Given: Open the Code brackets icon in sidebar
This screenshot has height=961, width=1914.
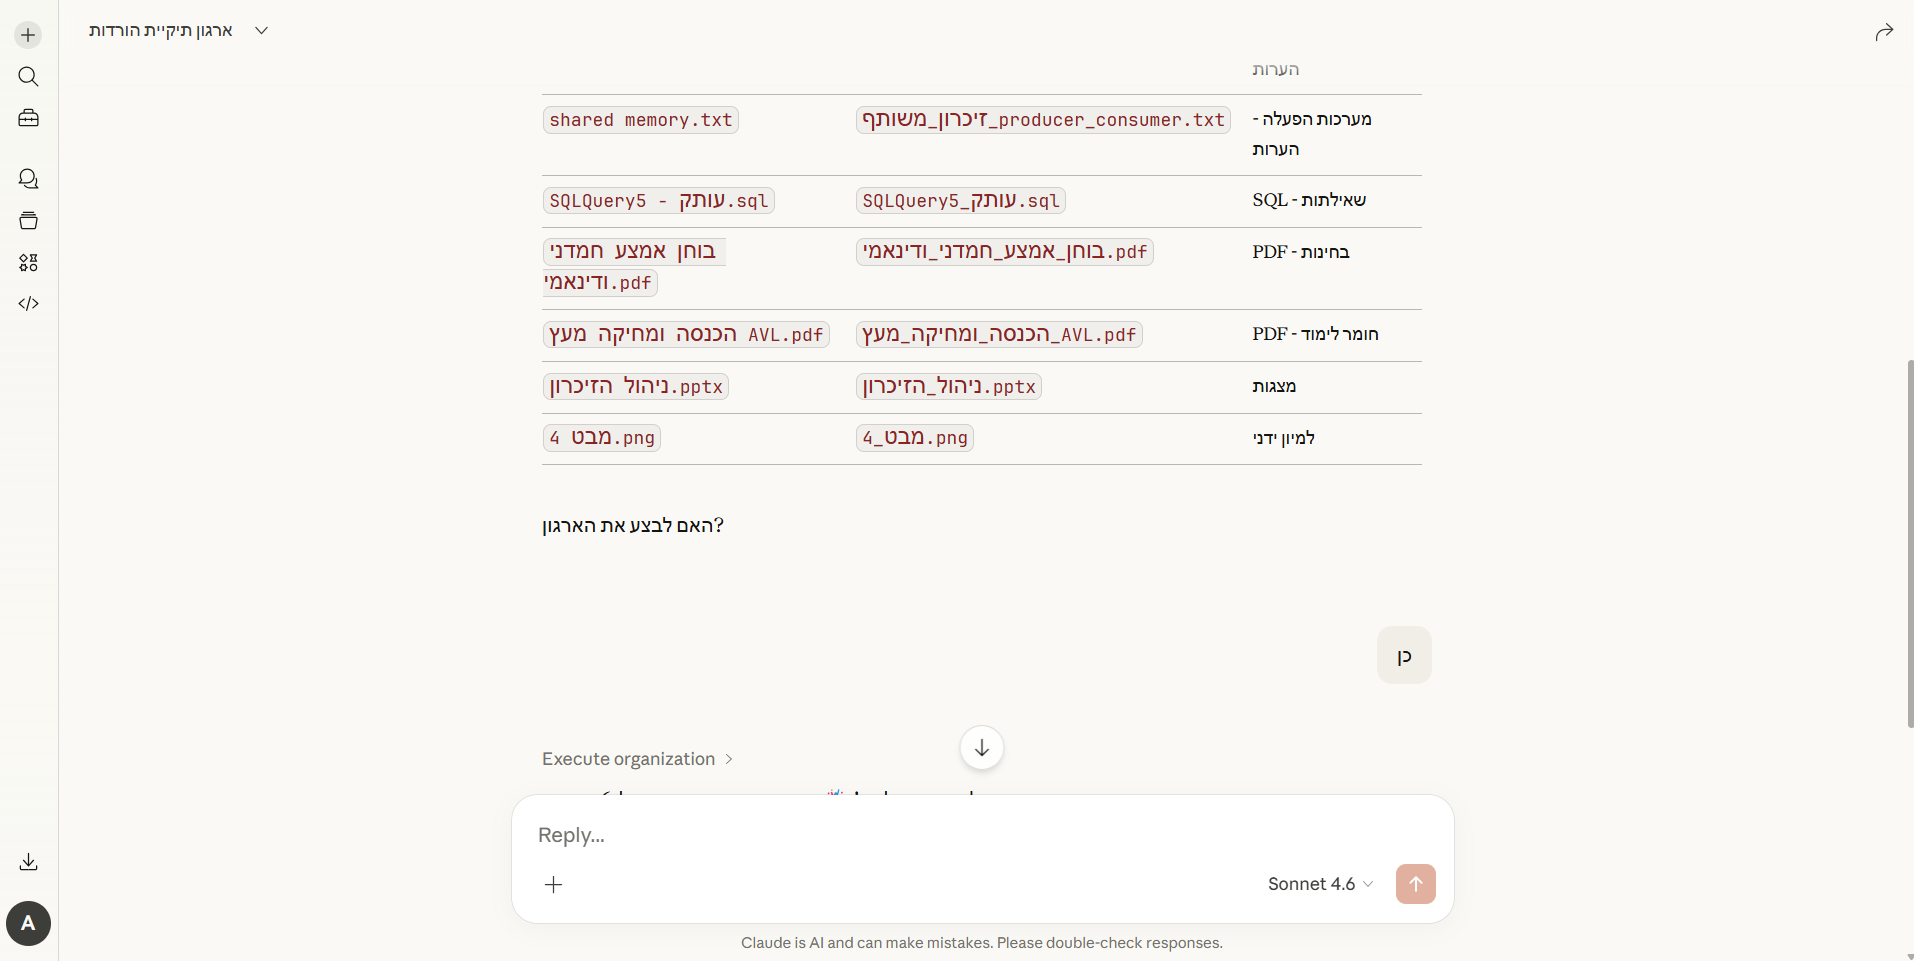Looking at the screenshot, I should (x=28, y=304).
